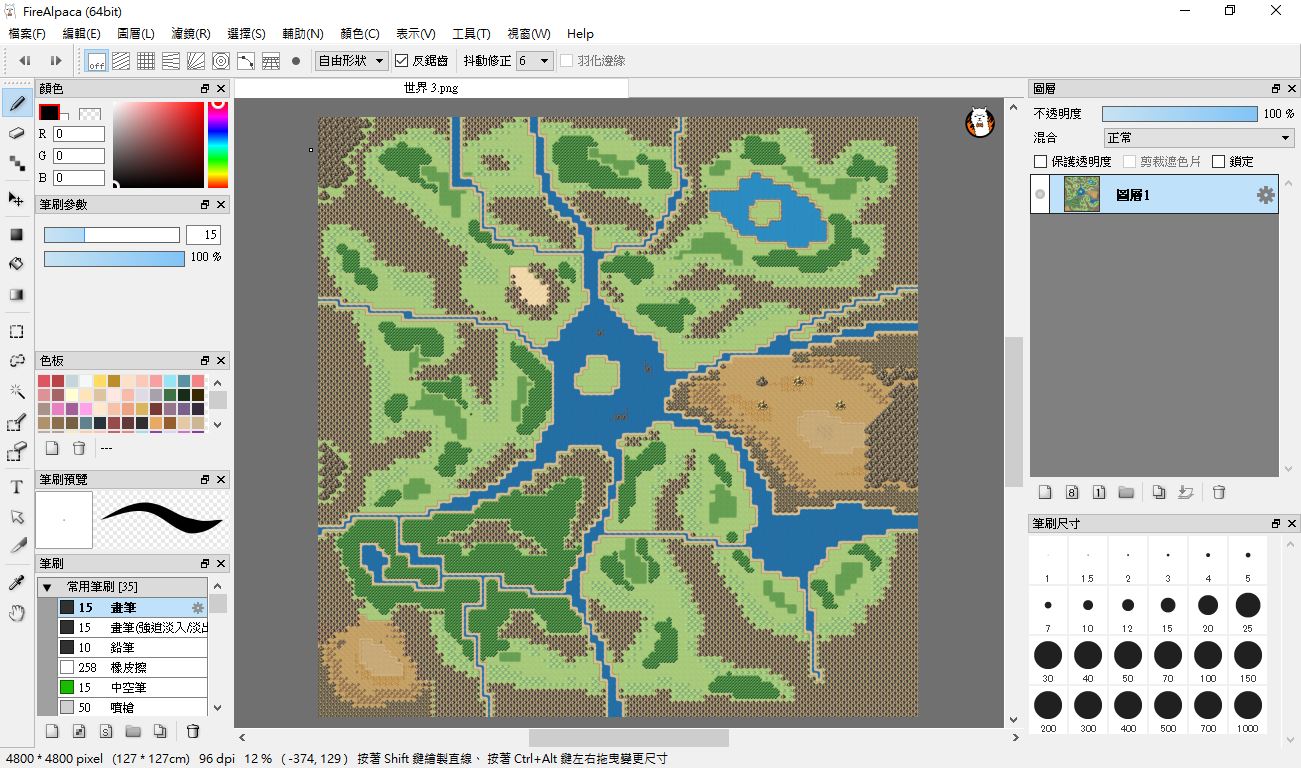Click the Undo arrow in toolbar
The height and width of the screenshot is (768, 1301).
[25, 61]
